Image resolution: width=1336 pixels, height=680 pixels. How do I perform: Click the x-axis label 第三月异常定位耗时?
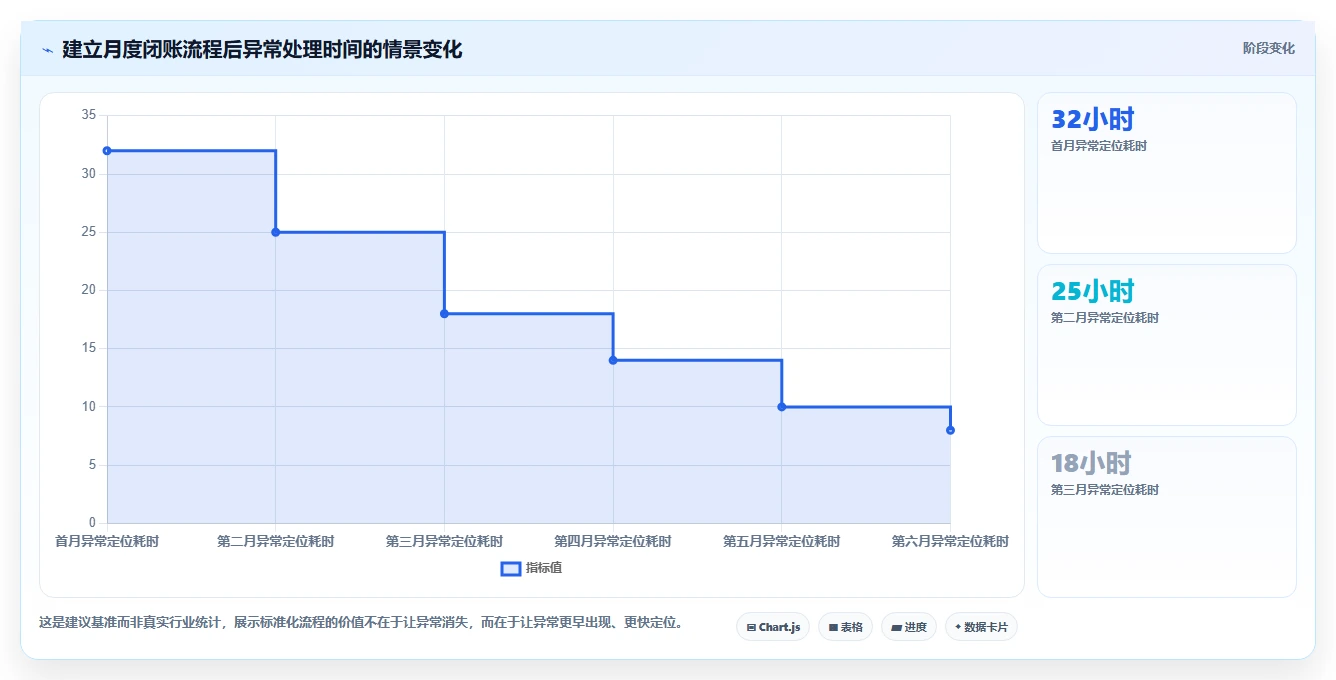tap(444, 541)
